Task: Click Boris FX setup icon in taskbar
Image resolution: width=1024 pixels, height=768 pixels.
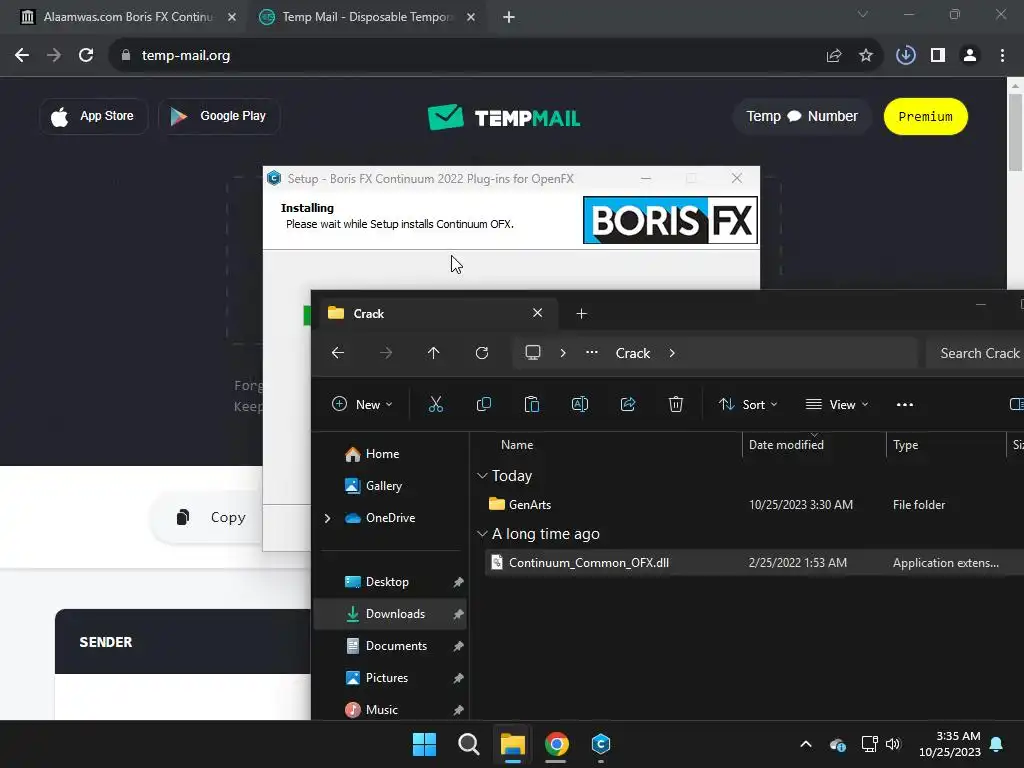Action: point(601,744)
